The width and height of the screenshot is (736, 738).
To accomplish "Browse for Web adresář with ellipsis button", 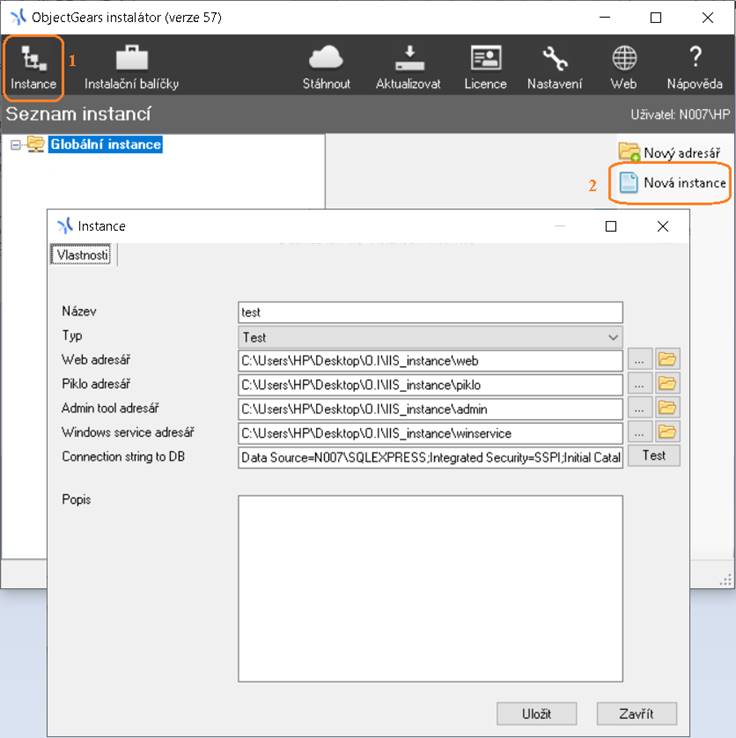I will 640,360.
